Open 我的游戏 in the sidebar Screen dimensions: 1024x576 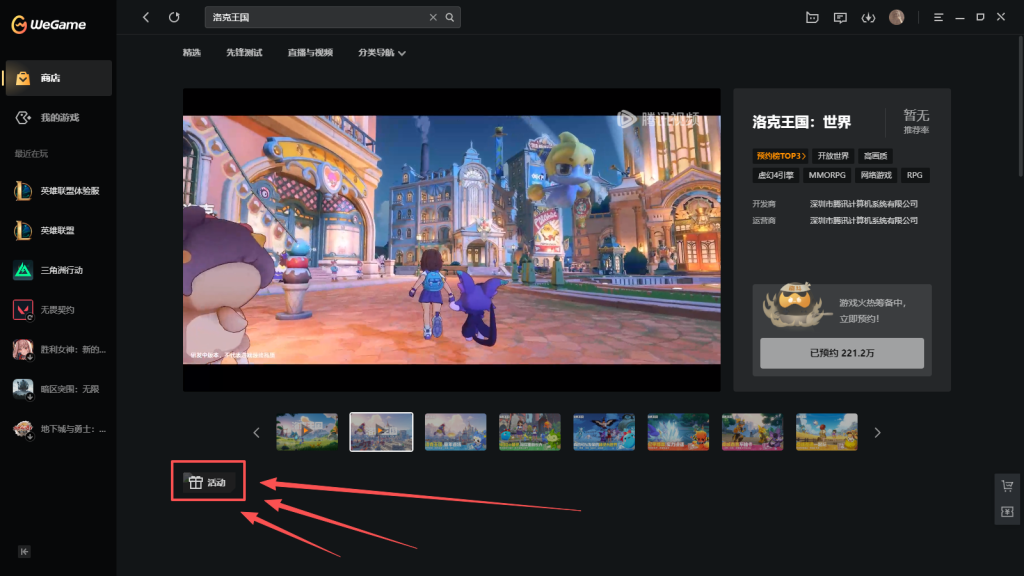pos(59,118)
